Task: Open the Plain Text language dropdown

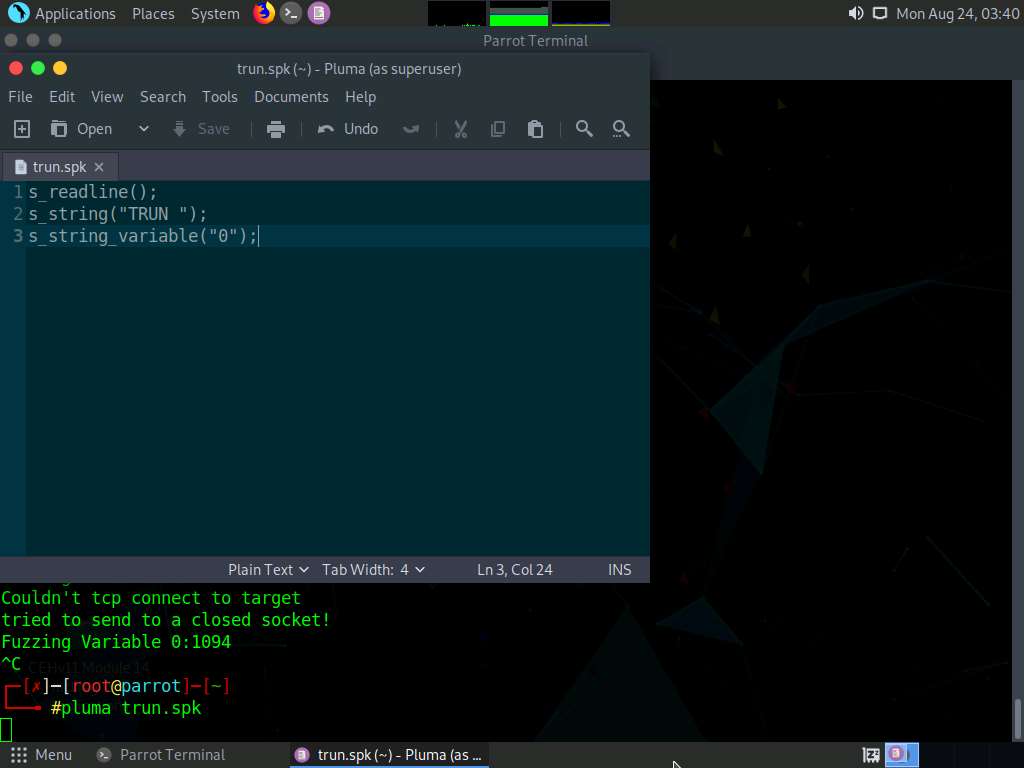Action: pos(268,569)
